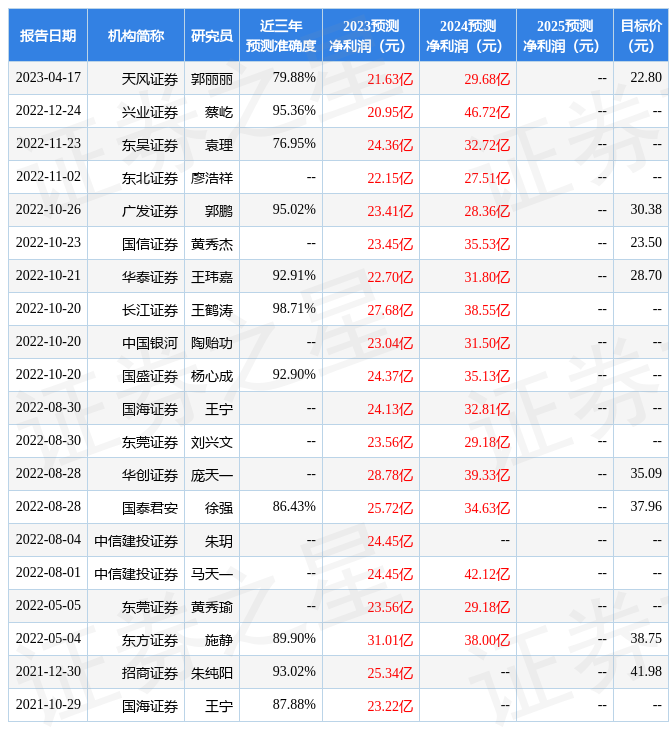Click 2024 profit forecast 29.68亿
The image size is (669, 730).
coord(487,79)
